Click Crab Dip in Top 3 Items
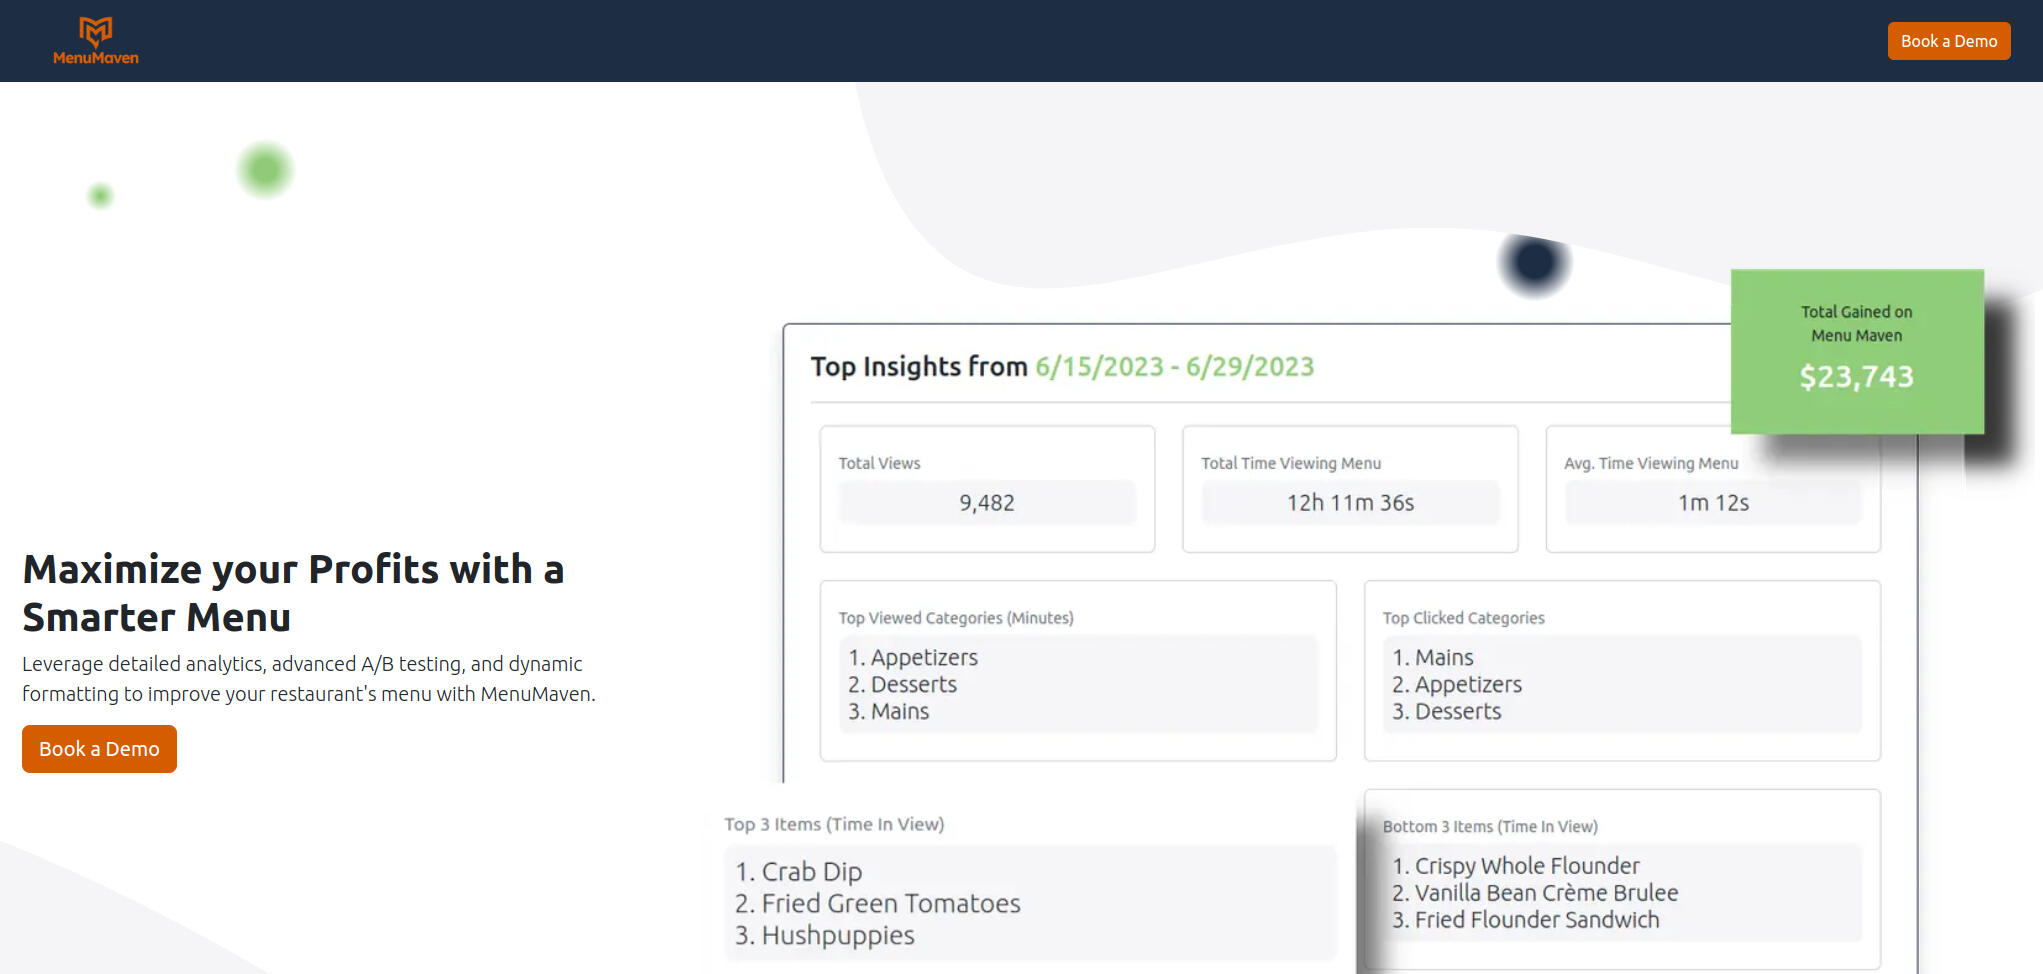The height and width of the screenshot is (974, 2043). tap(811, 872)
